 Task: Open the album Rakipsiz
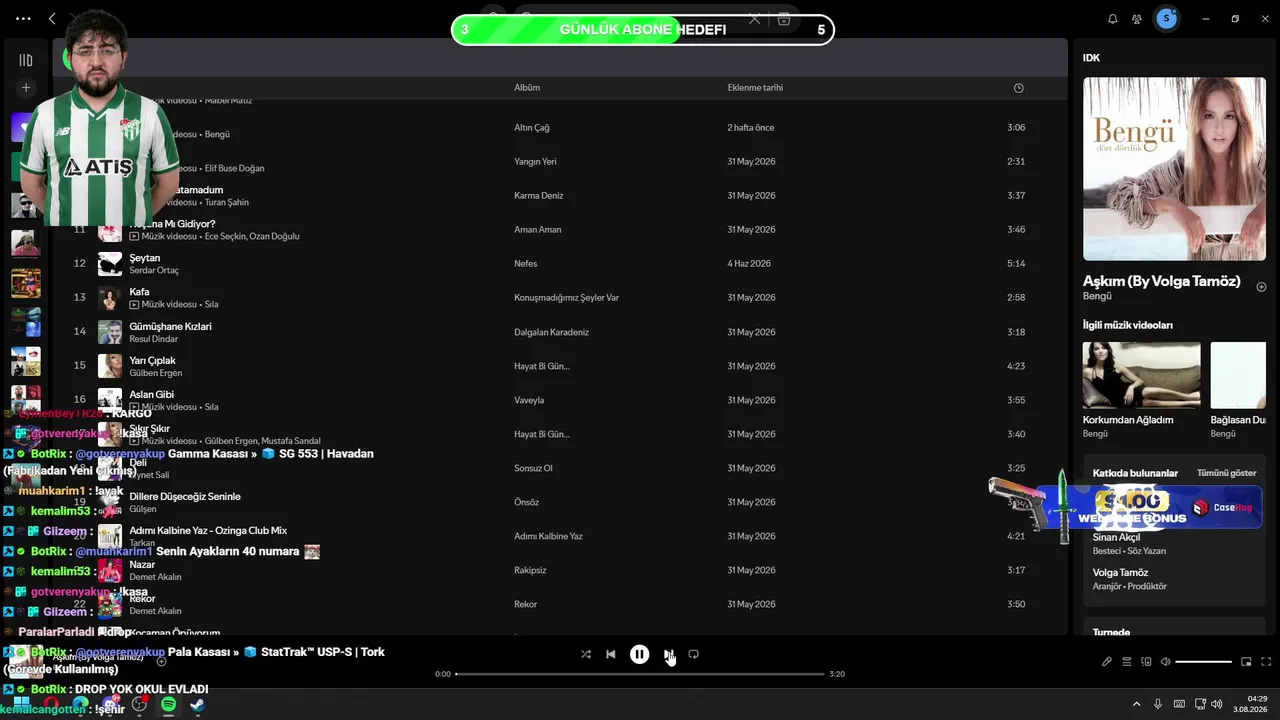(x=530, y=570)
